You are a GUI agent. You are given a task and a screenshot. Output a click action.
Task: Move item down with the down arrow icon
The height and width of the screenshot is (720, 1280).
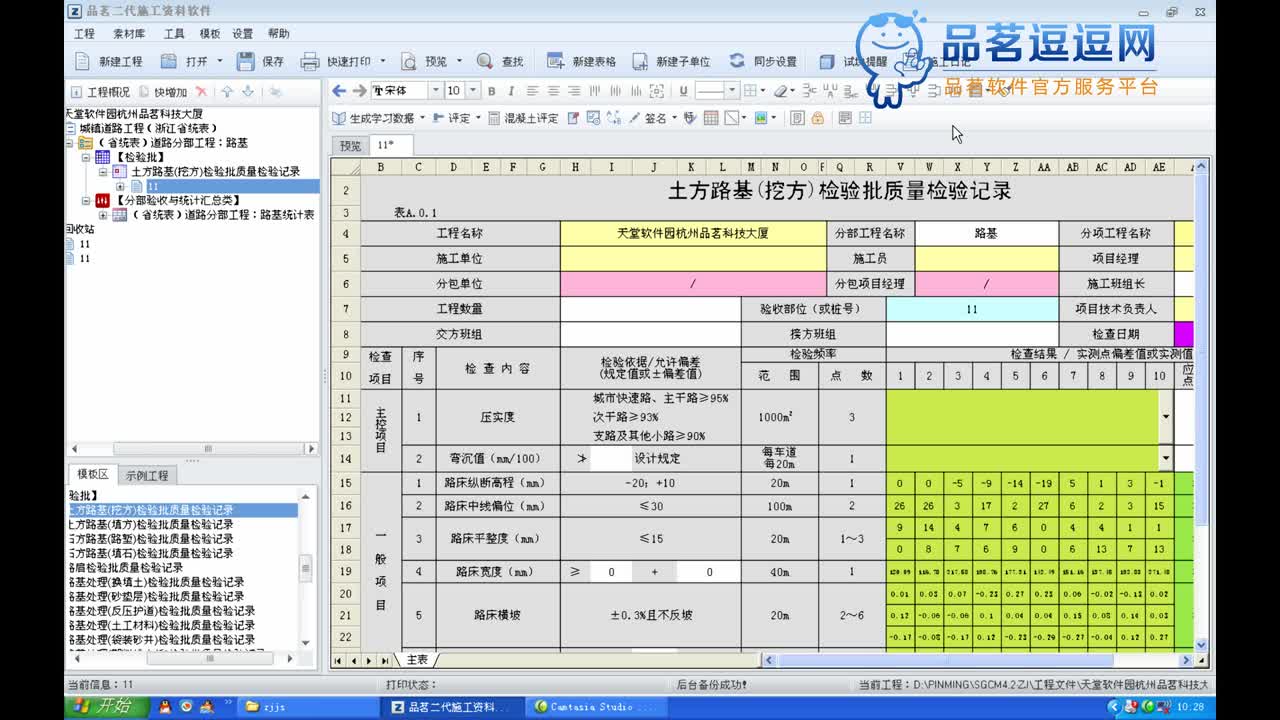(x=248, y=91)
